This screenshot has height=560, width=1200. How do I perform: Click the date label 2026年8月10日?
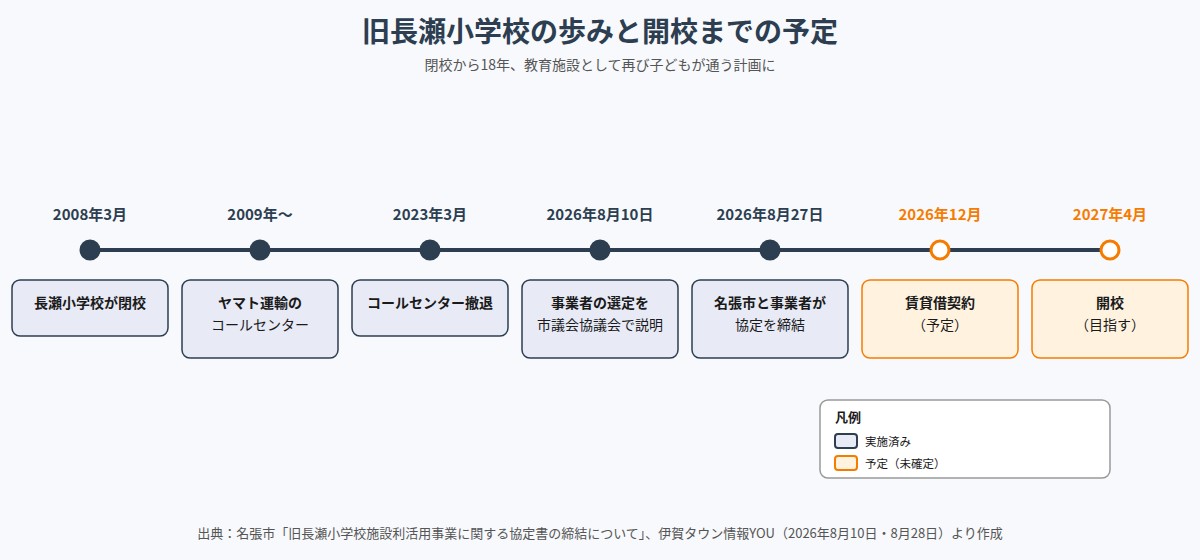[x=600, y=215]
